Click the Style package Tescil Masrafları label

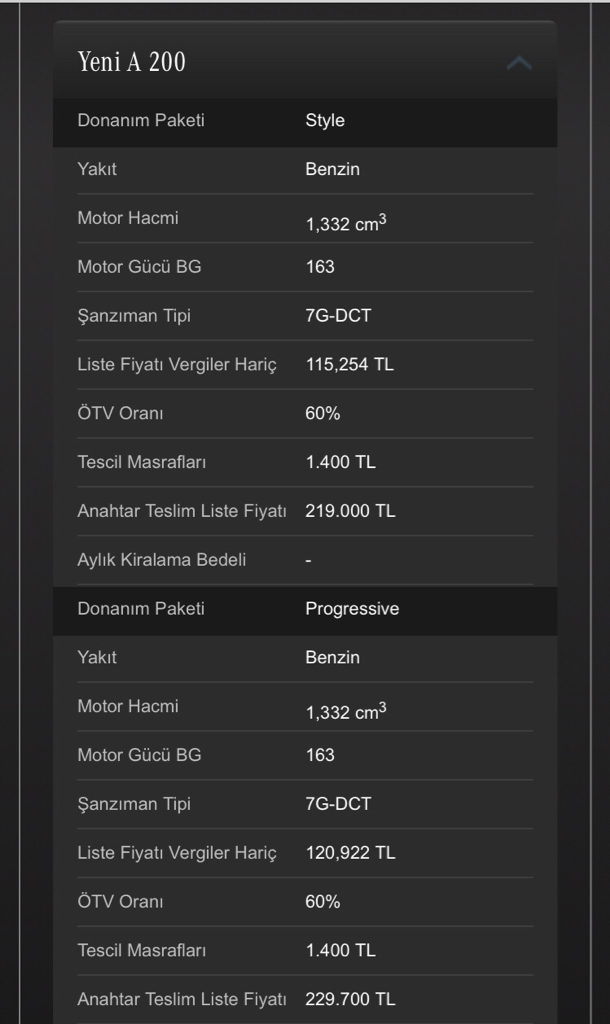[x=142, y=462]
